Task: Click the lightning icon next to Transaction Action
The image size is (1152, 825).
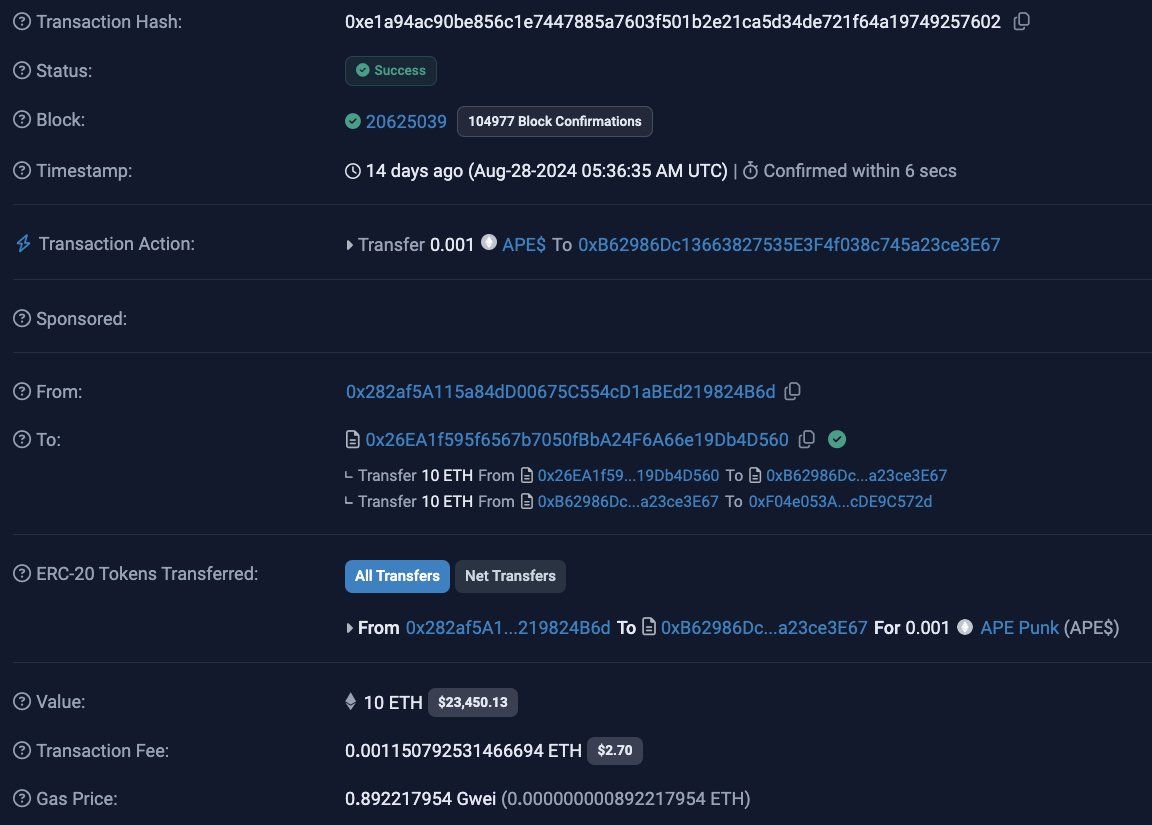Action: tap(23, 243)
